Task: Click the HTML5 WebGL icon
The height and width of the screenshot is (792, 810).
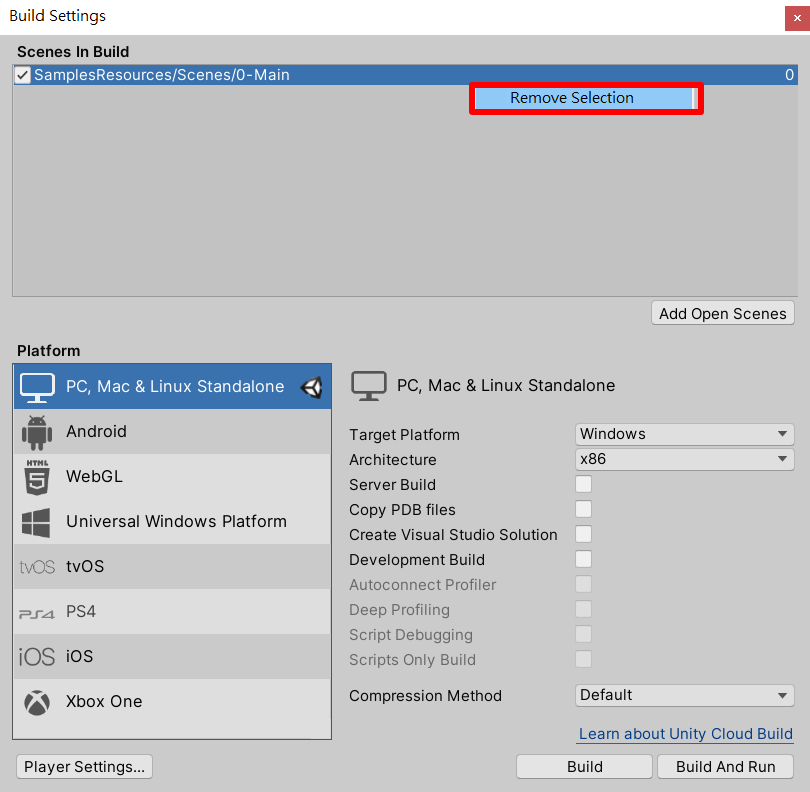Action: coord(37,477)
